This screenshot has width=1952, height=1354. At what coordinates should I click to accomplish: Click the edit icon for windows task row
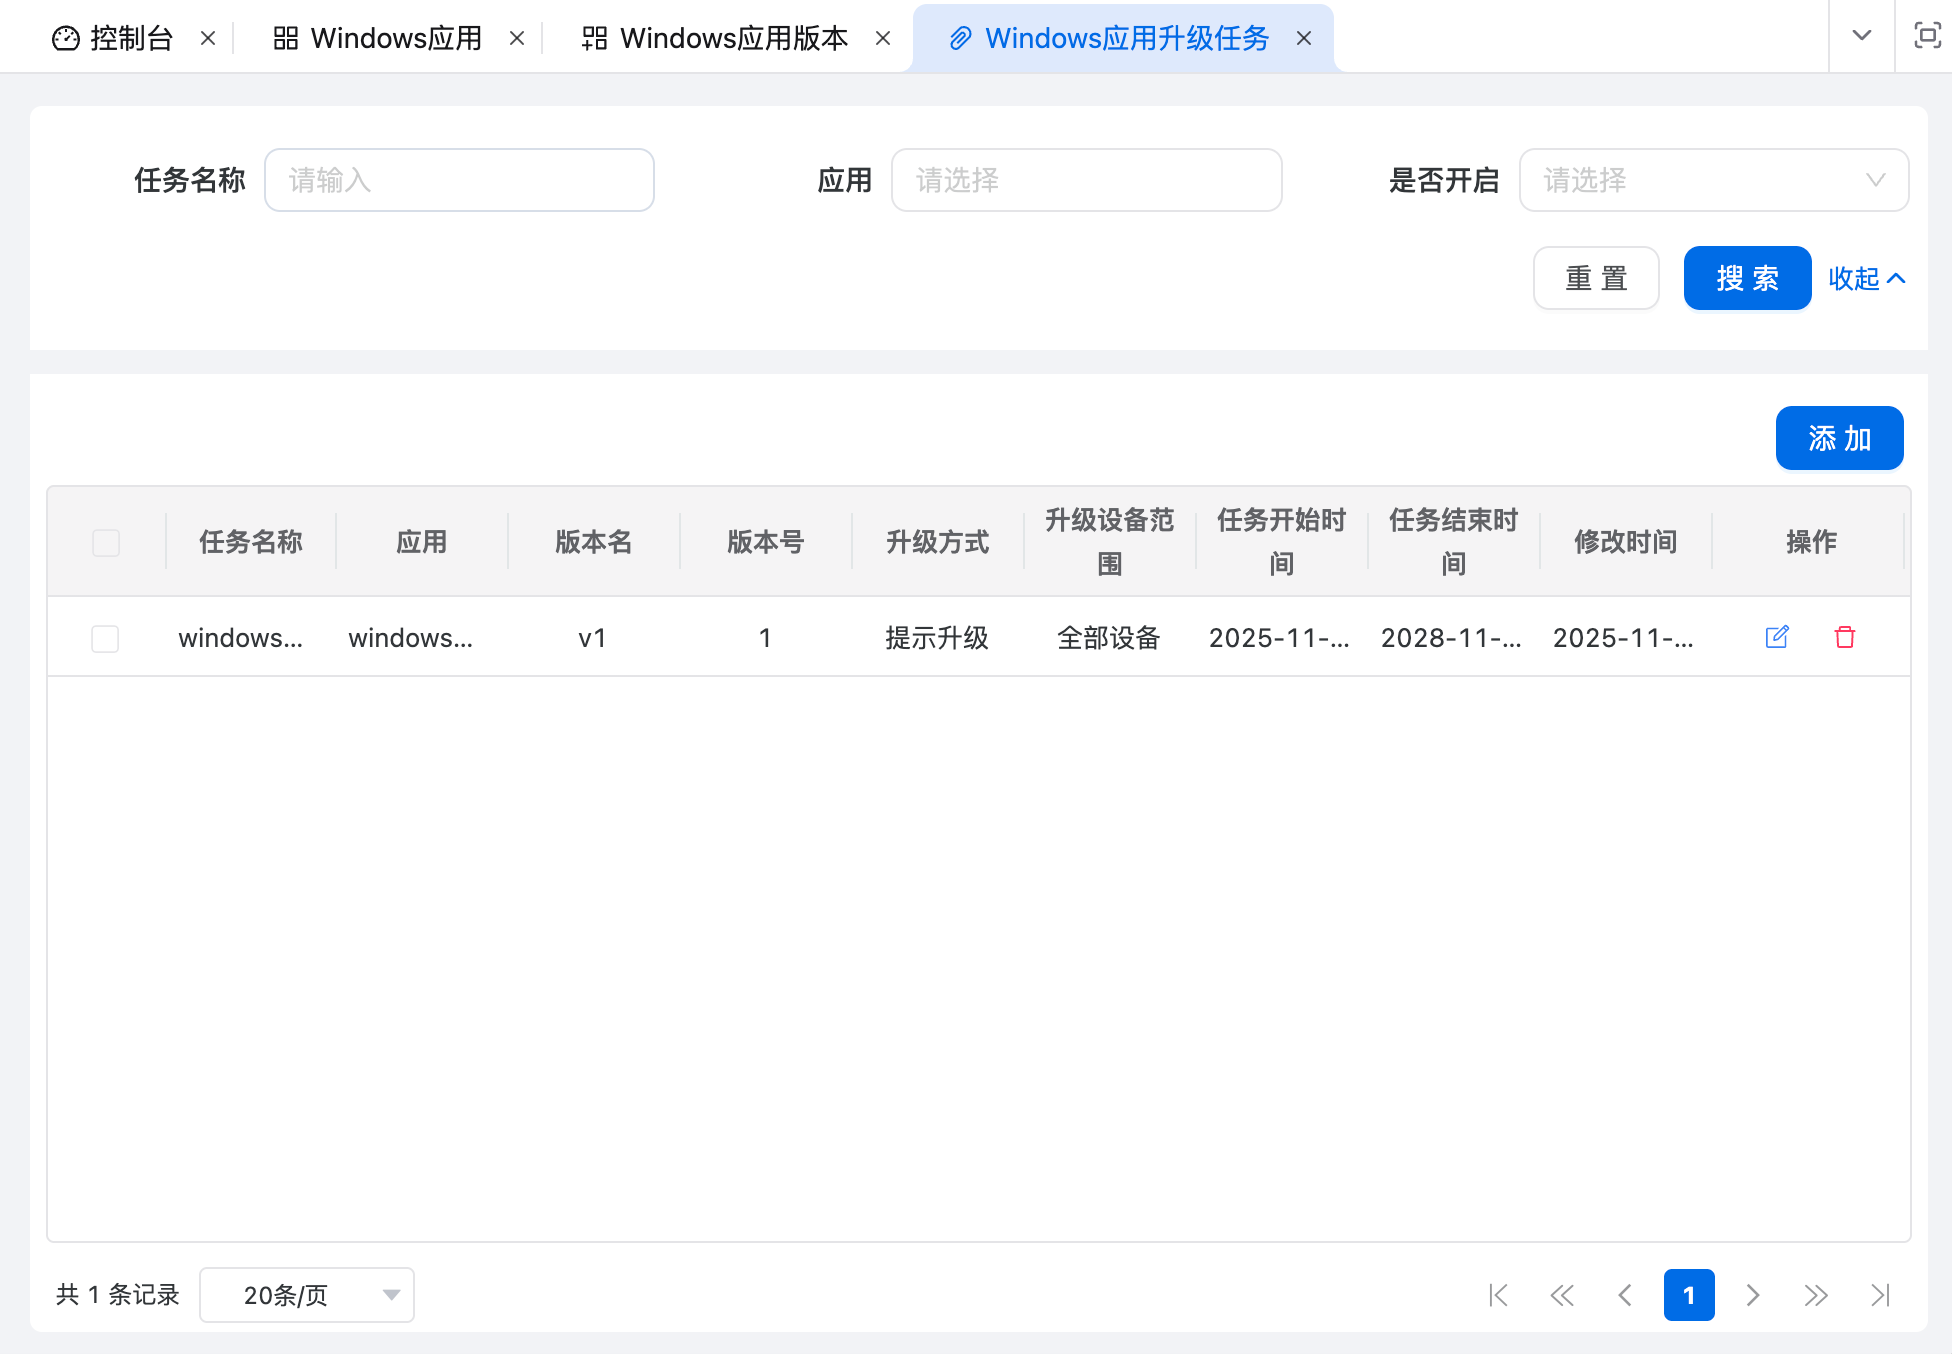coord(1776,637)
